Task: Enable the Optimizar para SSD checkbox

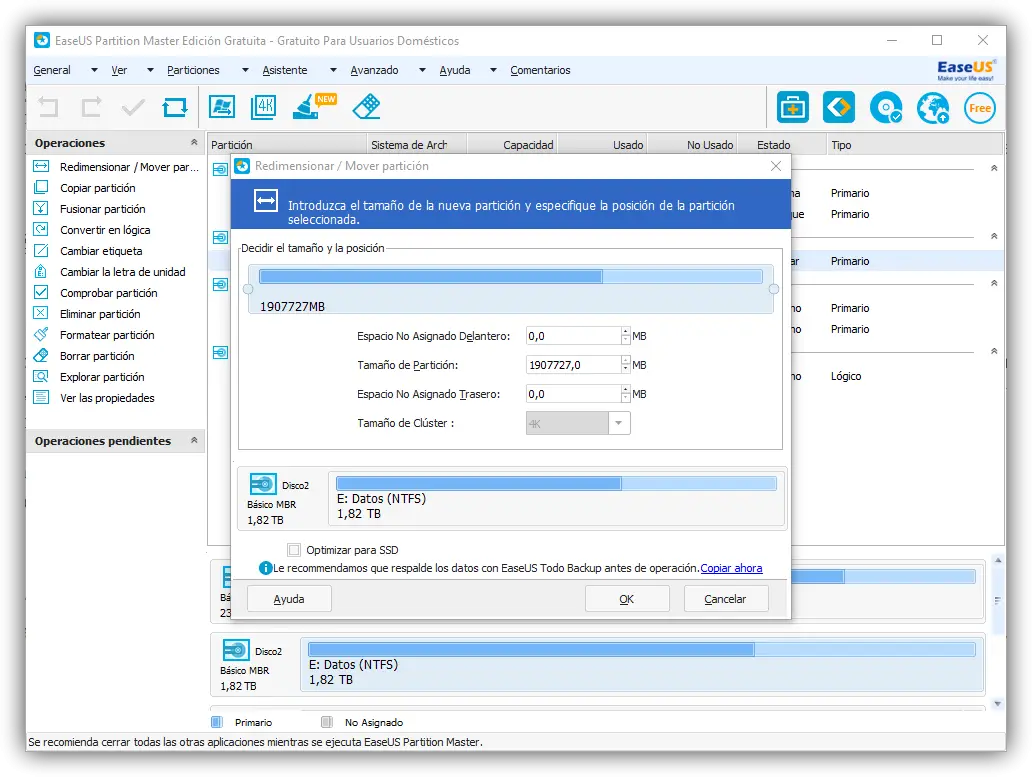Action: coord(294,550)
